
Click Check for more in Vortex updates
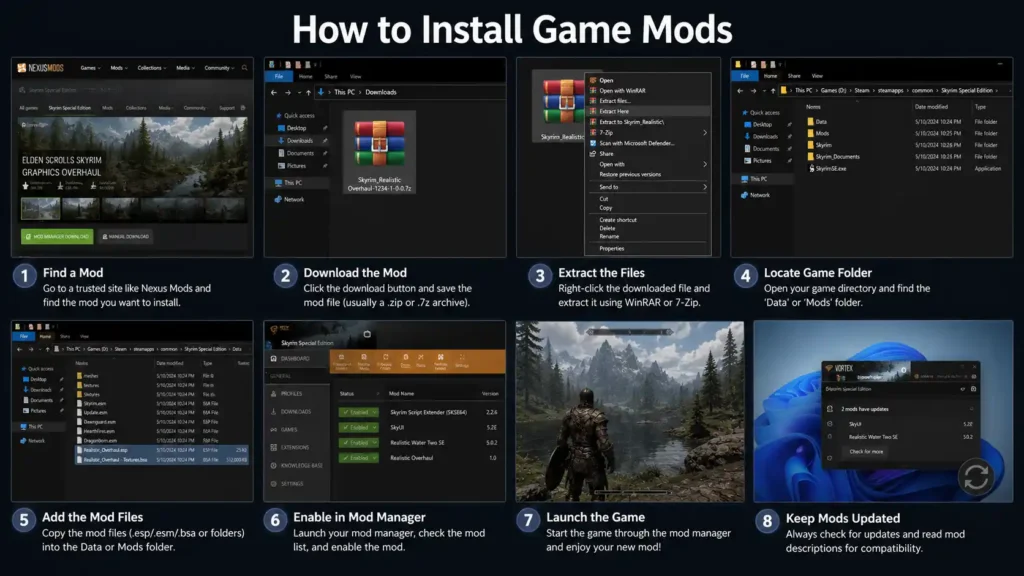tap(866, 452)
